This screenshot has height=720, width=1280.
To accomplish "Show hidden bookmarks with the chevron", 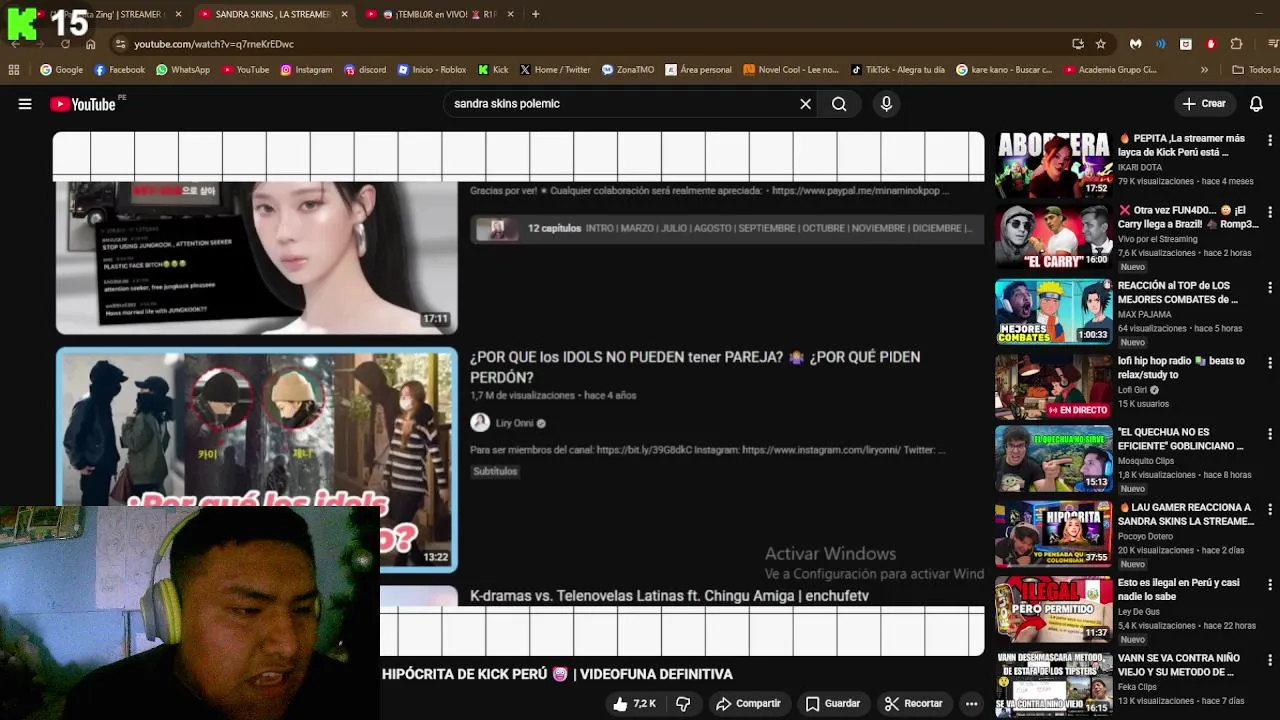I will [x=1204, y=70].
